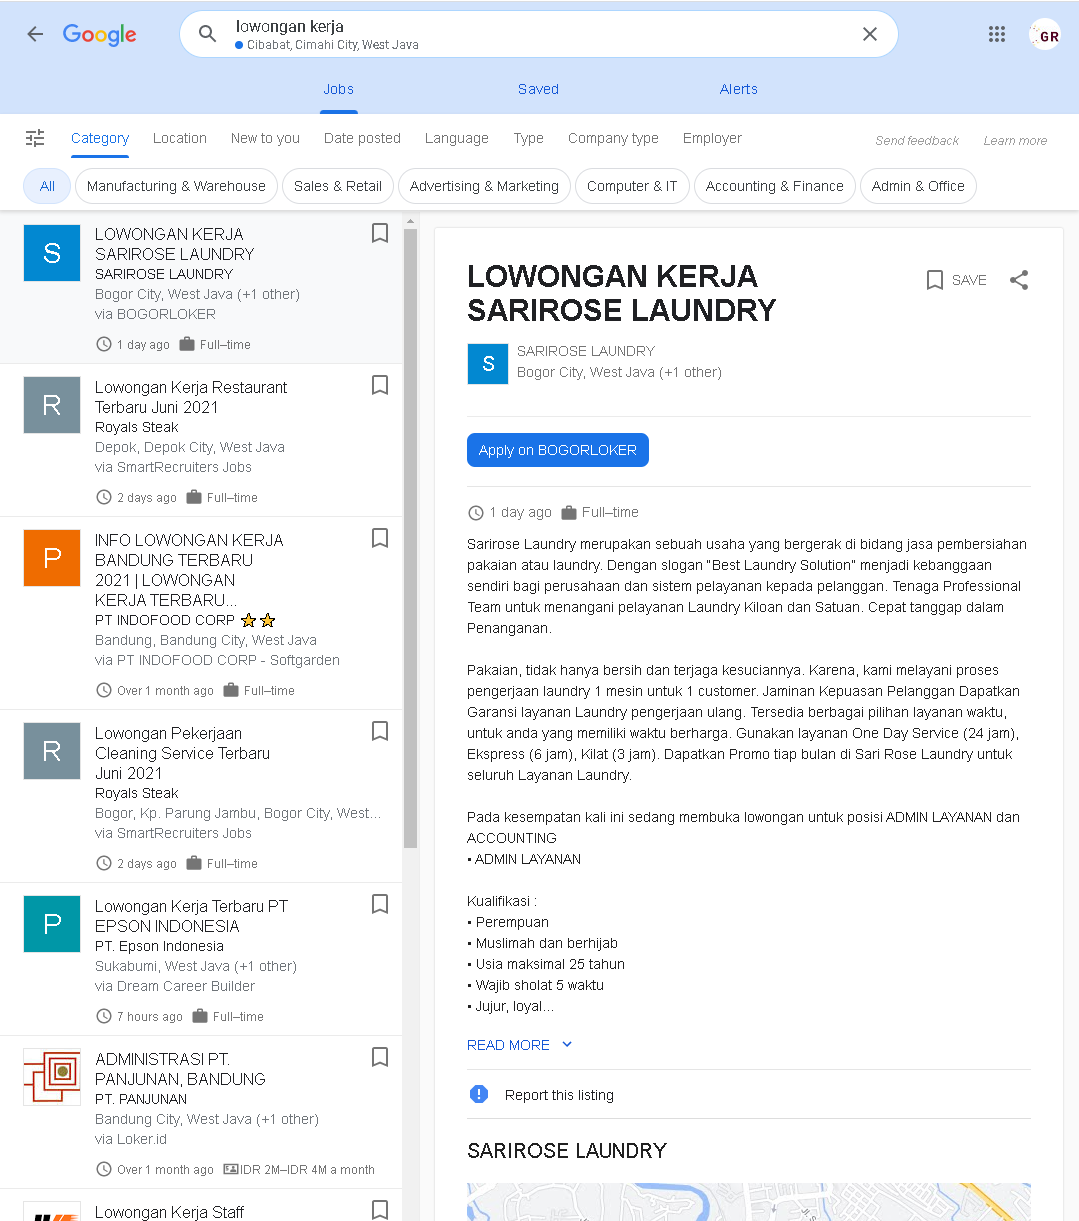Open the Employer filter
This screenshot has width=1079, height=1221.
click(712, 138)
